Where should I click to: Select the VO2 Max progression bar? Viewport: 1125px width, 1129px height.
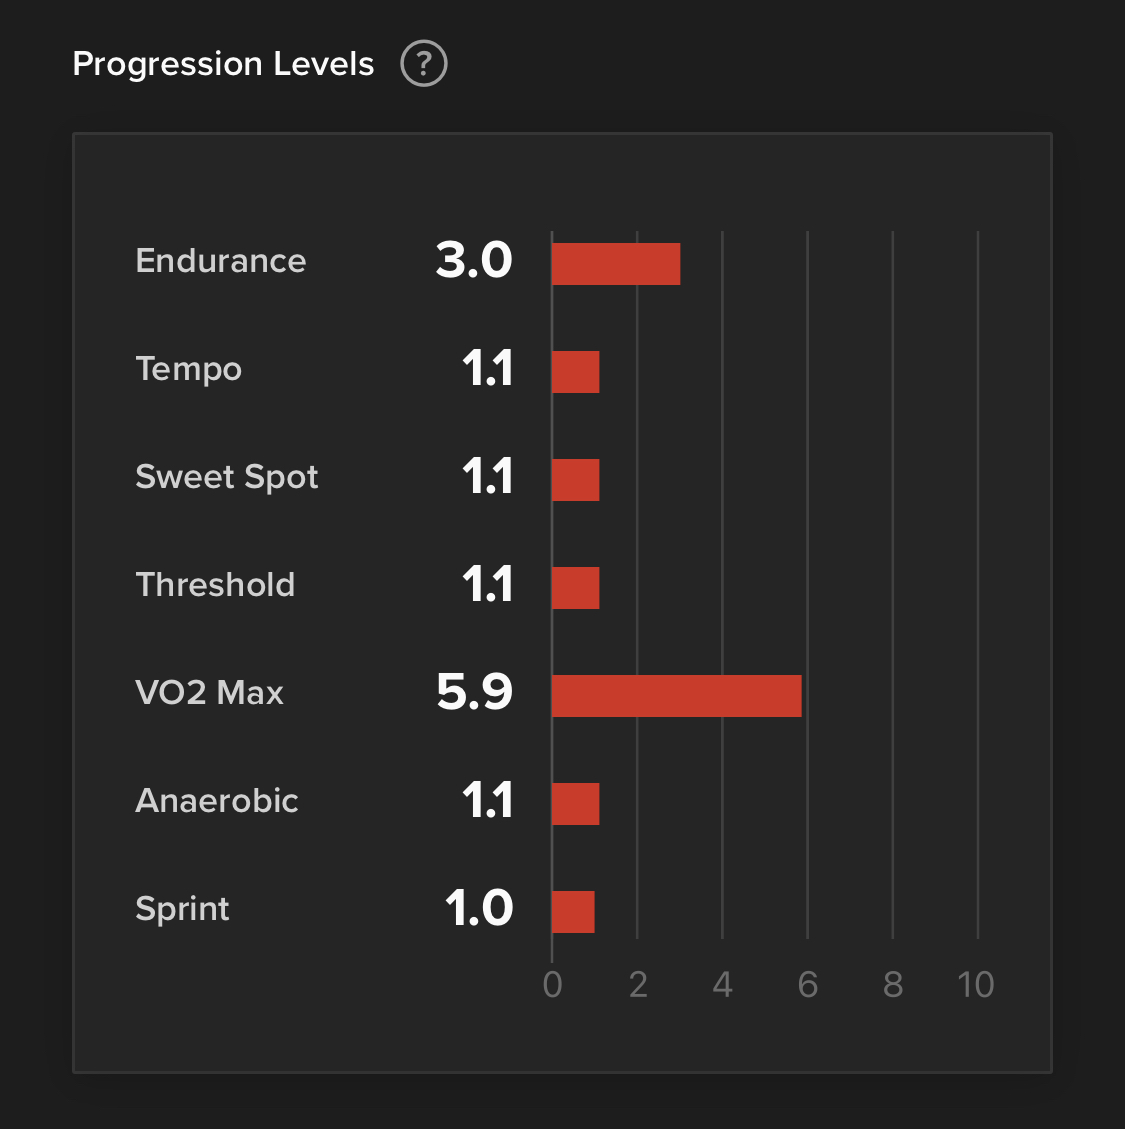coord(677,696)
